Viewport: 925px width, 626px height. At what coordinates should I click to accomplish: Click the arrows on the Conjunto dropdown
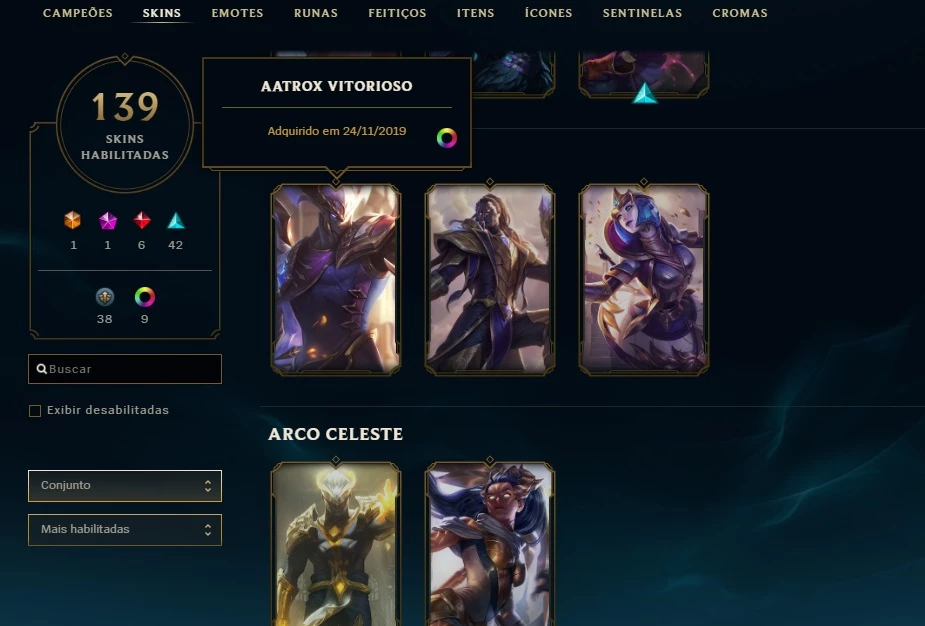tap(208, 486)
